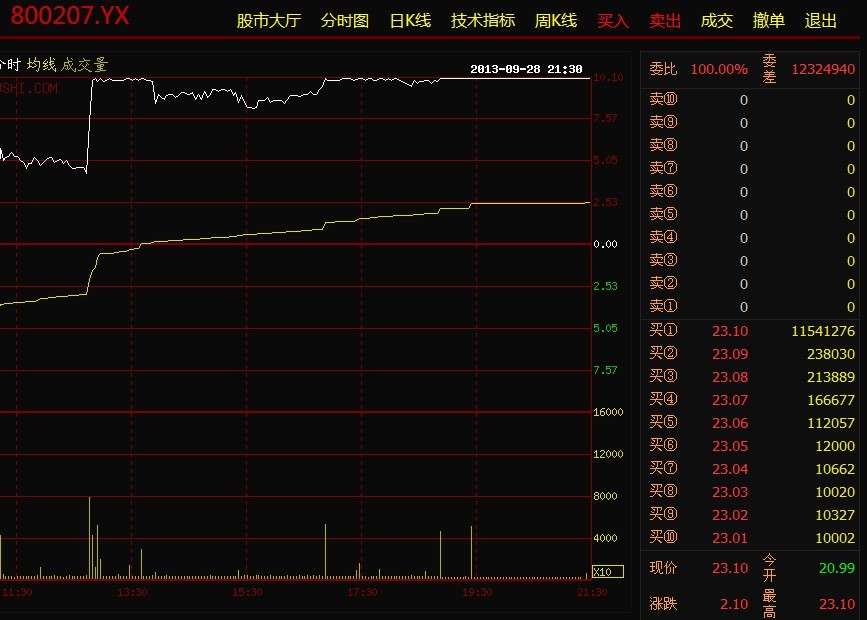867x620 pixels.
Task: Select the 成交量 legend label
Action: coord(85,65)
